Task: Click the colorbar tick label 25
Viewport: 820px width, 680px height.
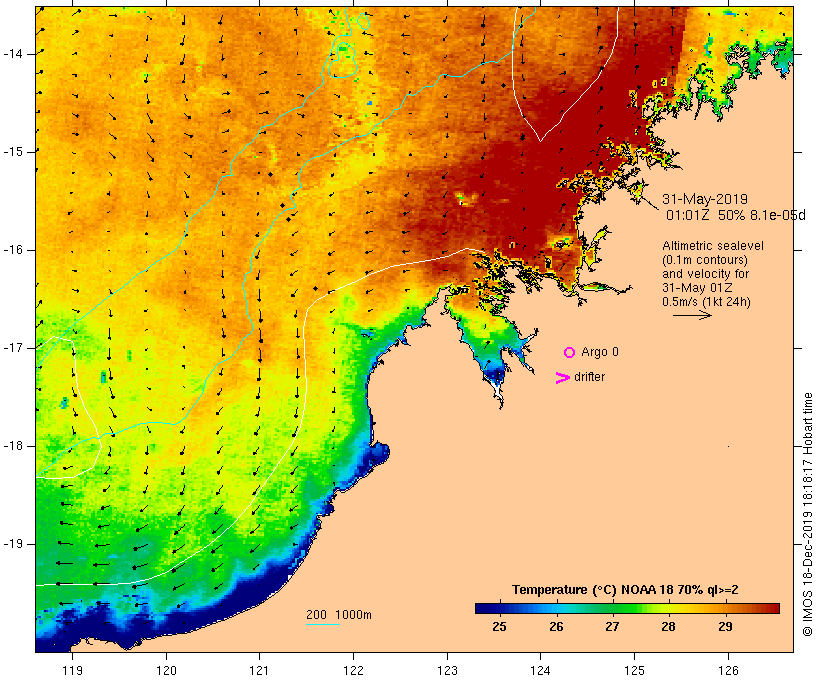Action: click(x=499, y=626)
